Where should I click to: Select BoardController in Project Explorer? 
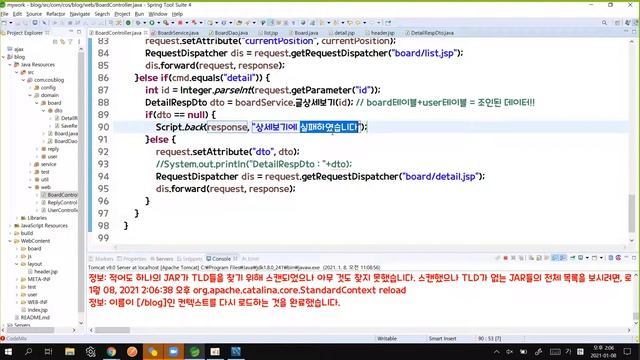59,195
